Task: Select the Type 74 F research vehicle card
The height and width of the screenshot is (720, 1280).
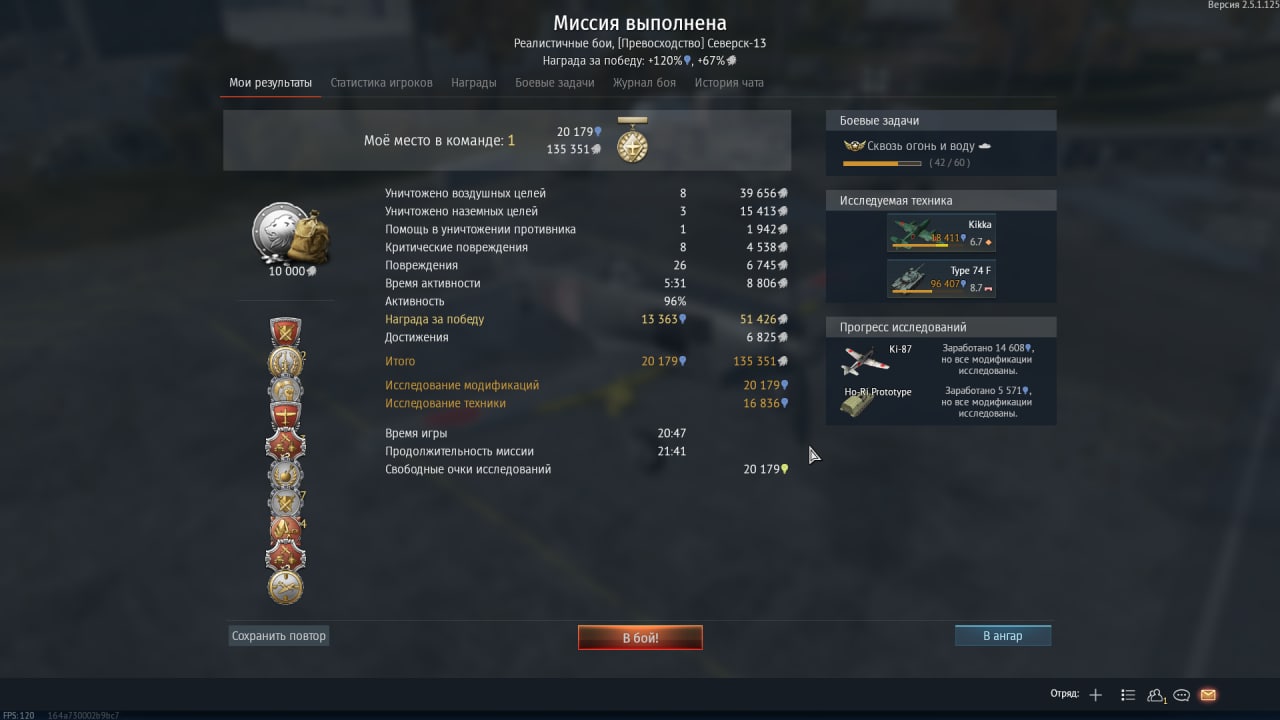Action: [x=941, y=279]
